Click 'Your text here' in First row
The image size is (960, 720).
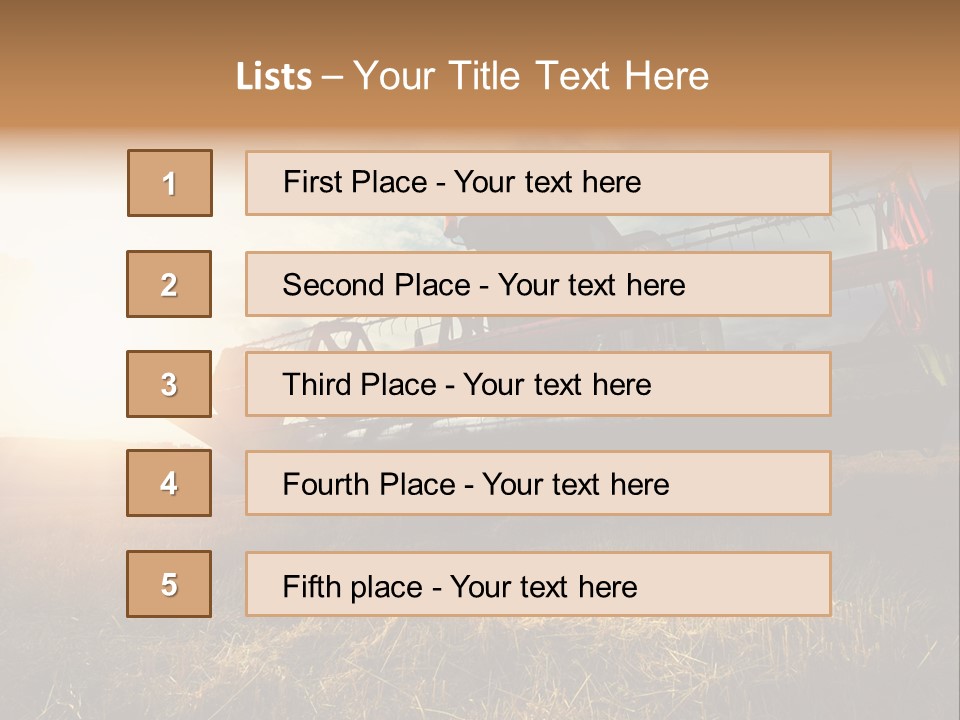point(547,182)
